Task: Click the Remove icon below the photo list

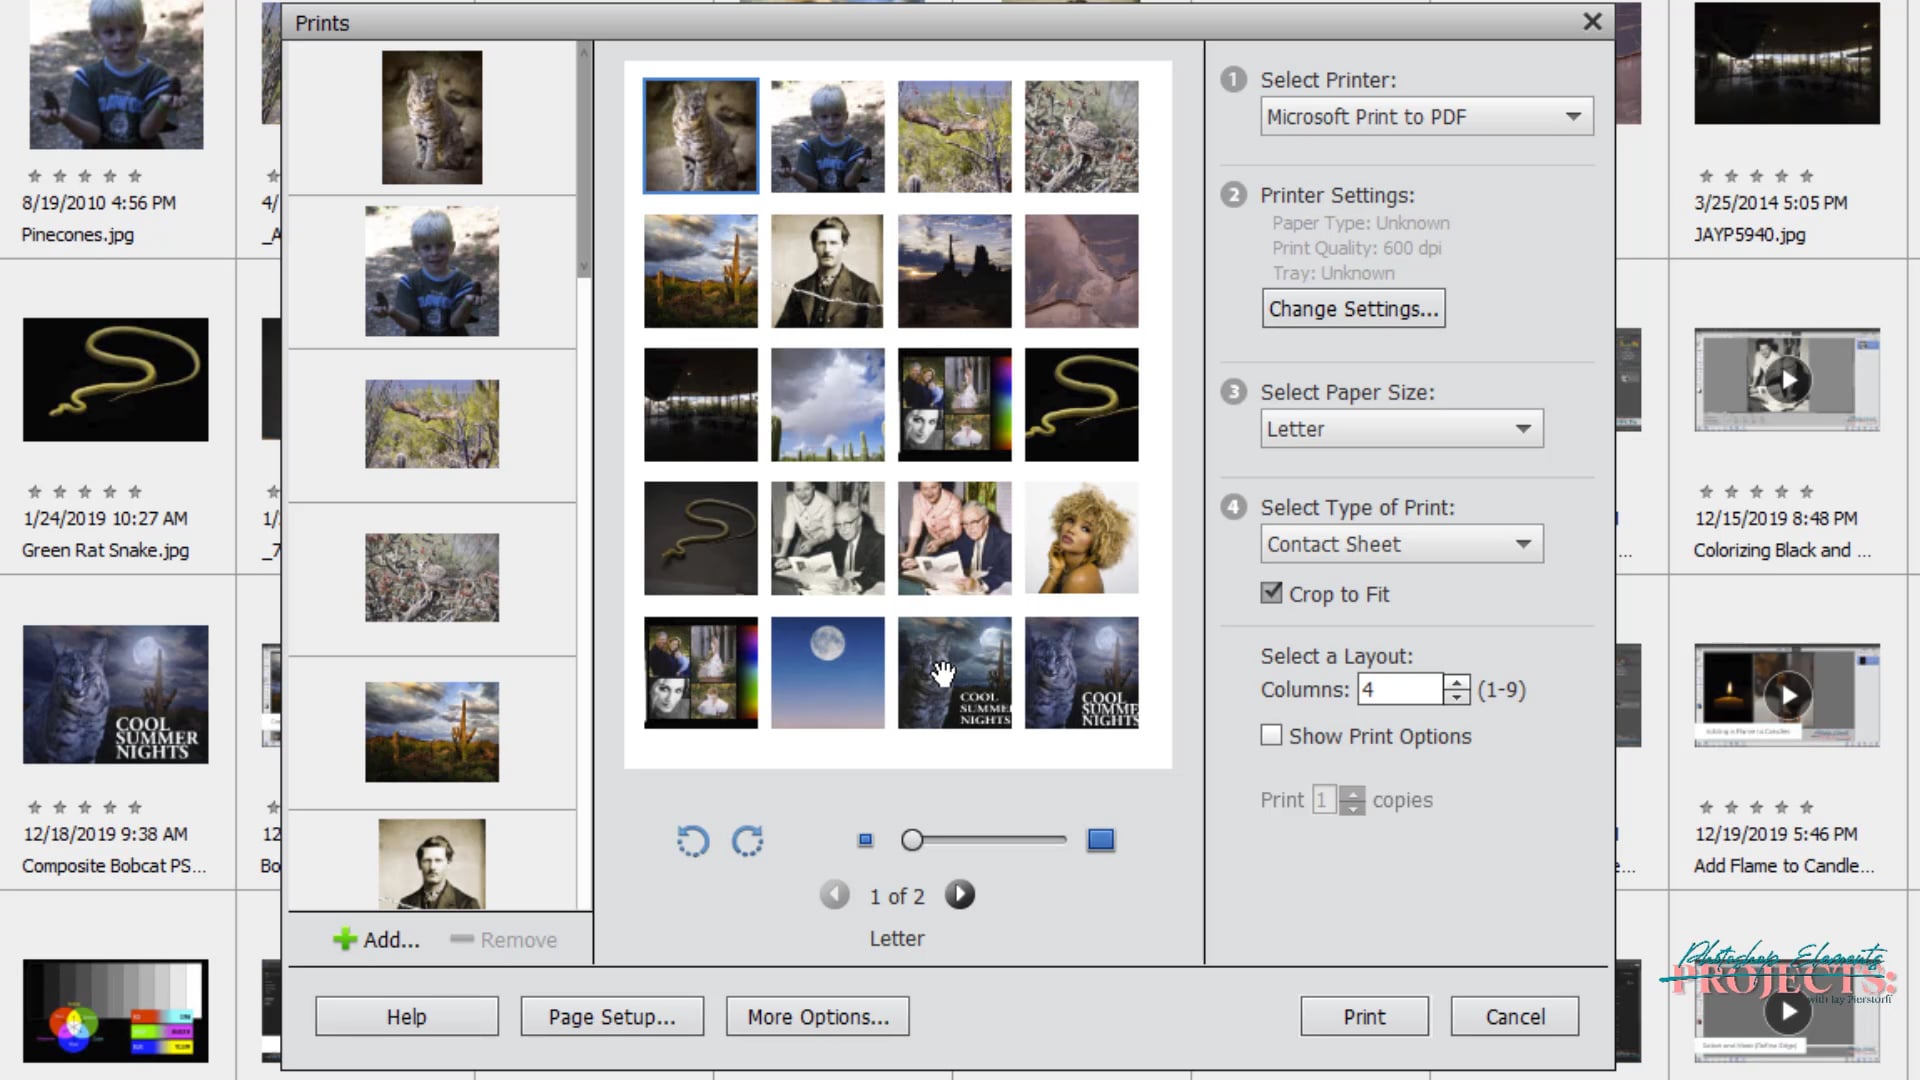Action: (x=462, y=939)
